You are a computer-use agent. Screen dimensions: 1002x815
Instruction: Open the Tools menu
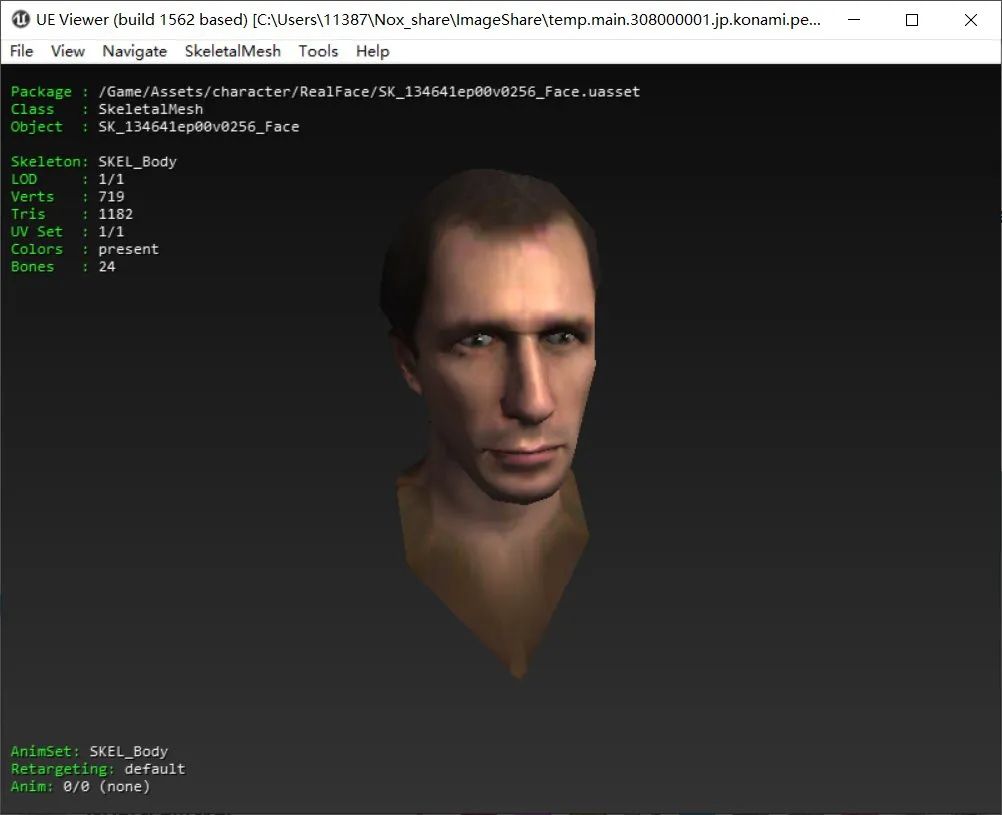318,51
